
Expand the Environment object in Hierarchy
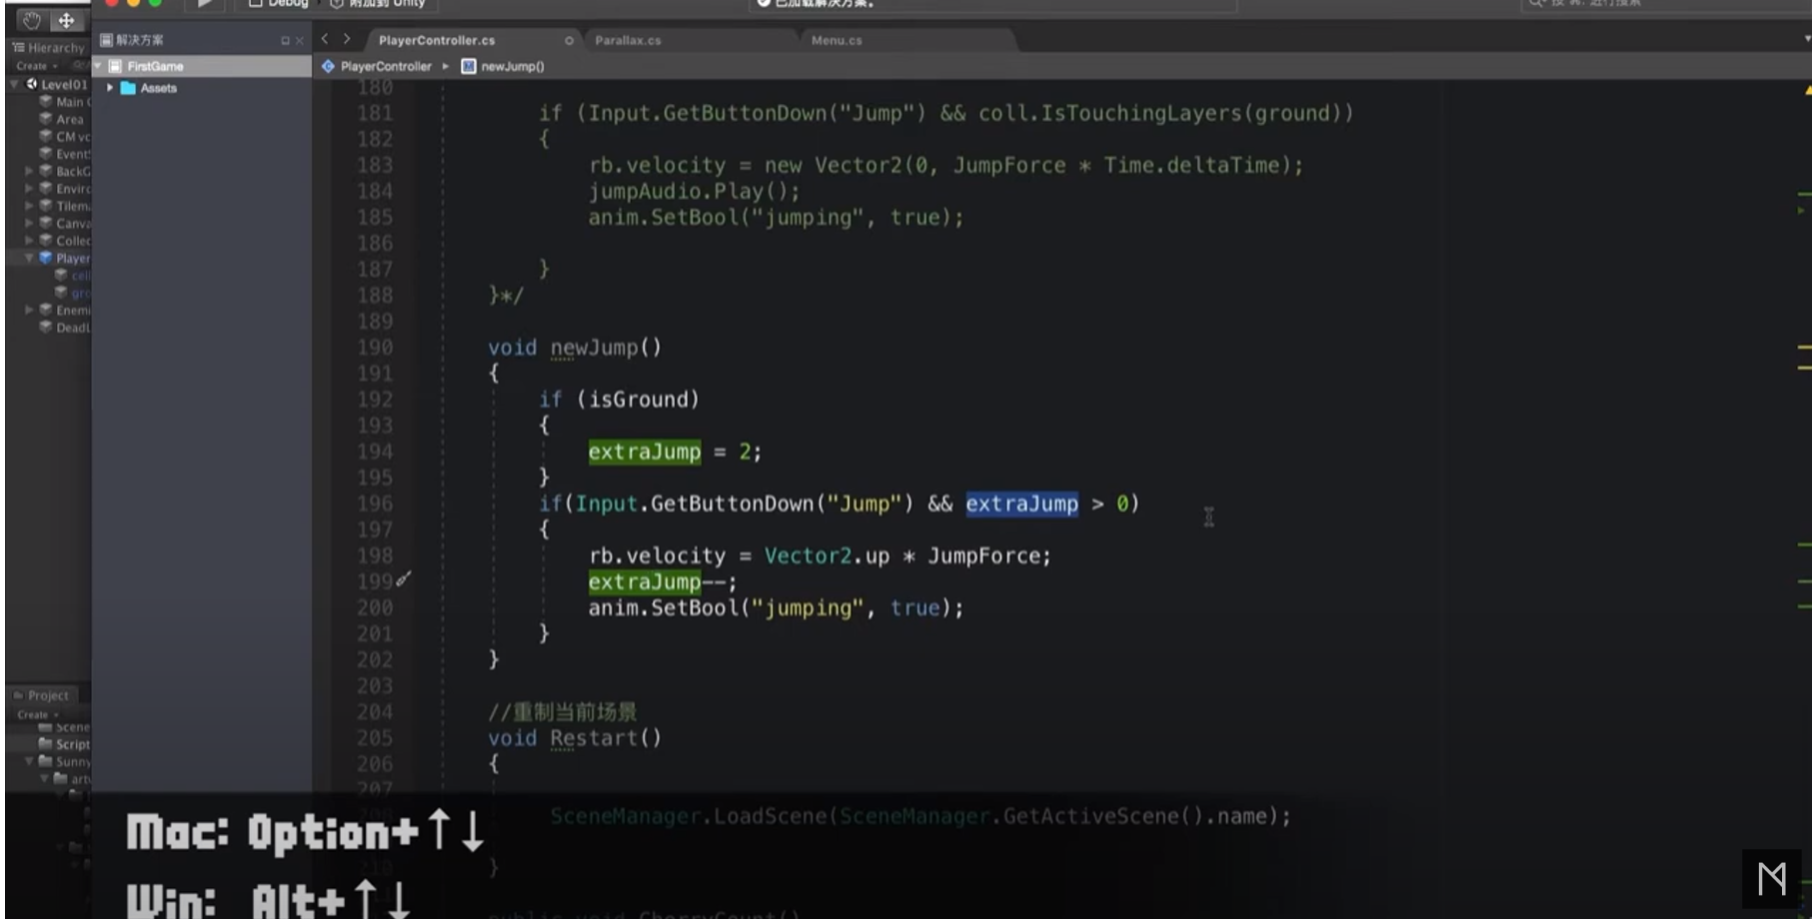tap(29, 188)
